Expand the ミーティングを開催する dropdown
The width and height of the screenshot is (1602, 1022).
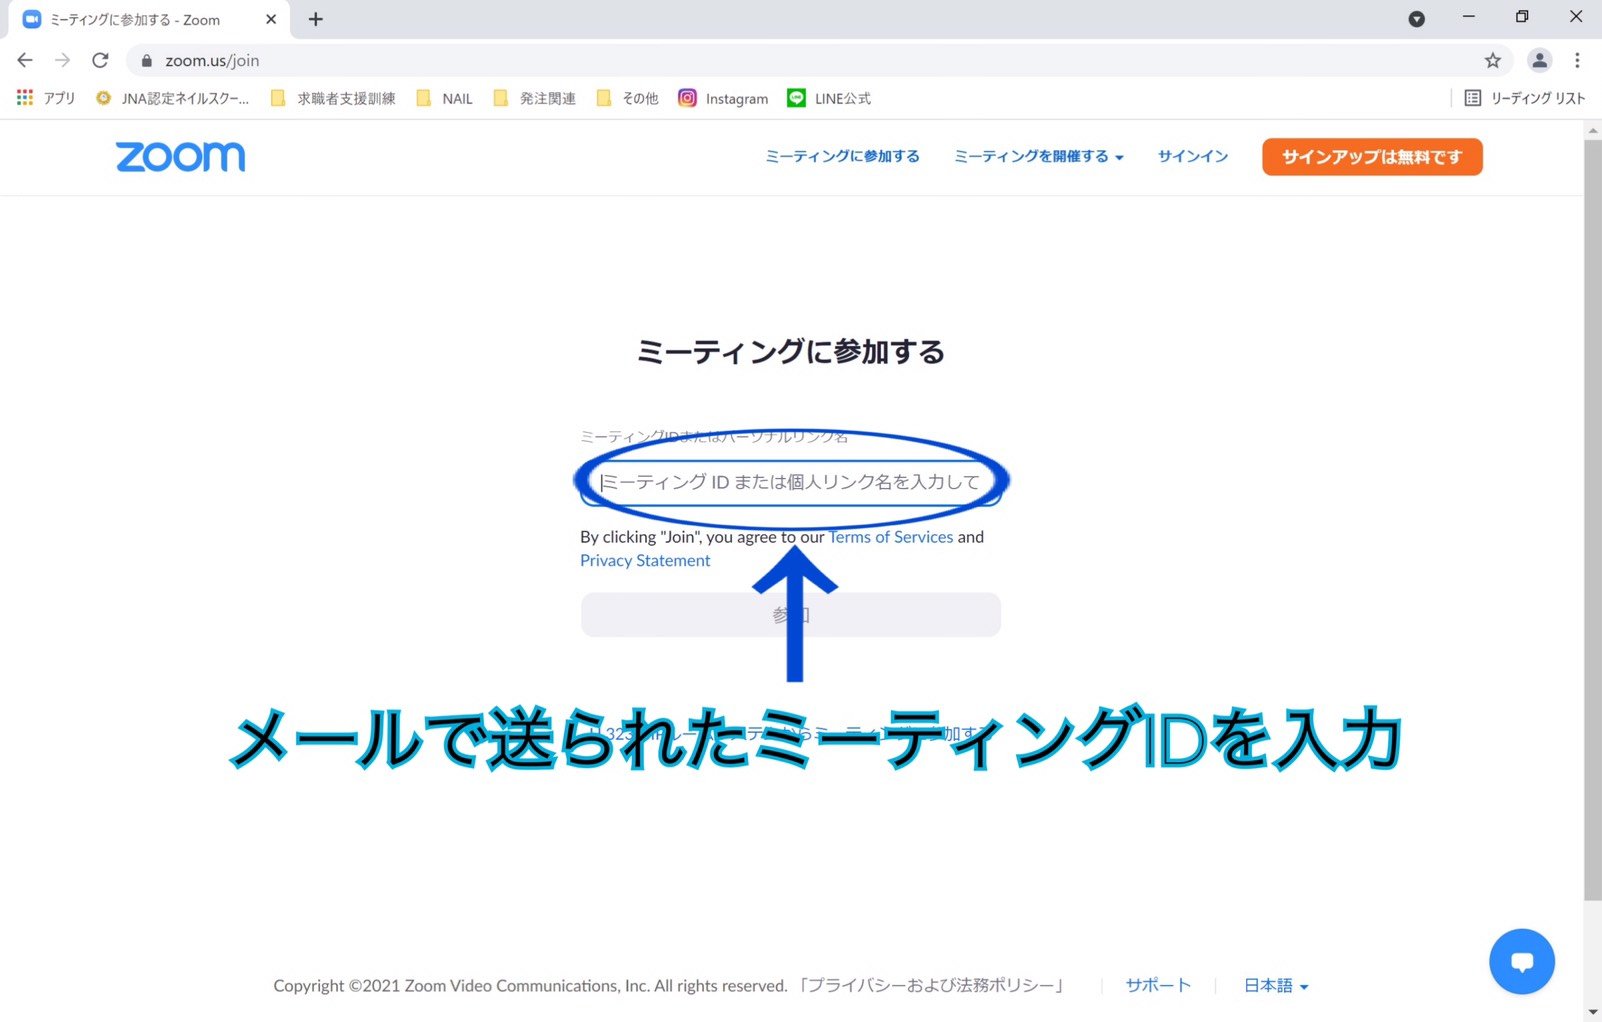[x=1038, y=156]
